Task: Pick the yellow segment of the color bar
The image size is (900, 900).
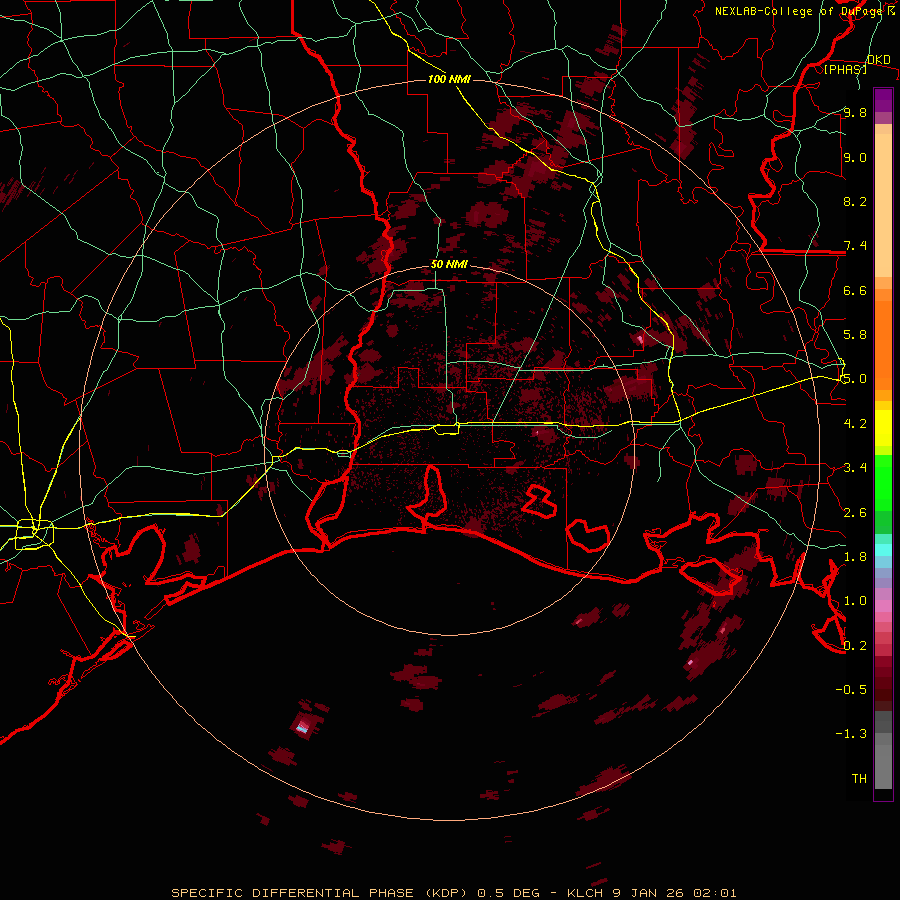Action: pos(883,428)
